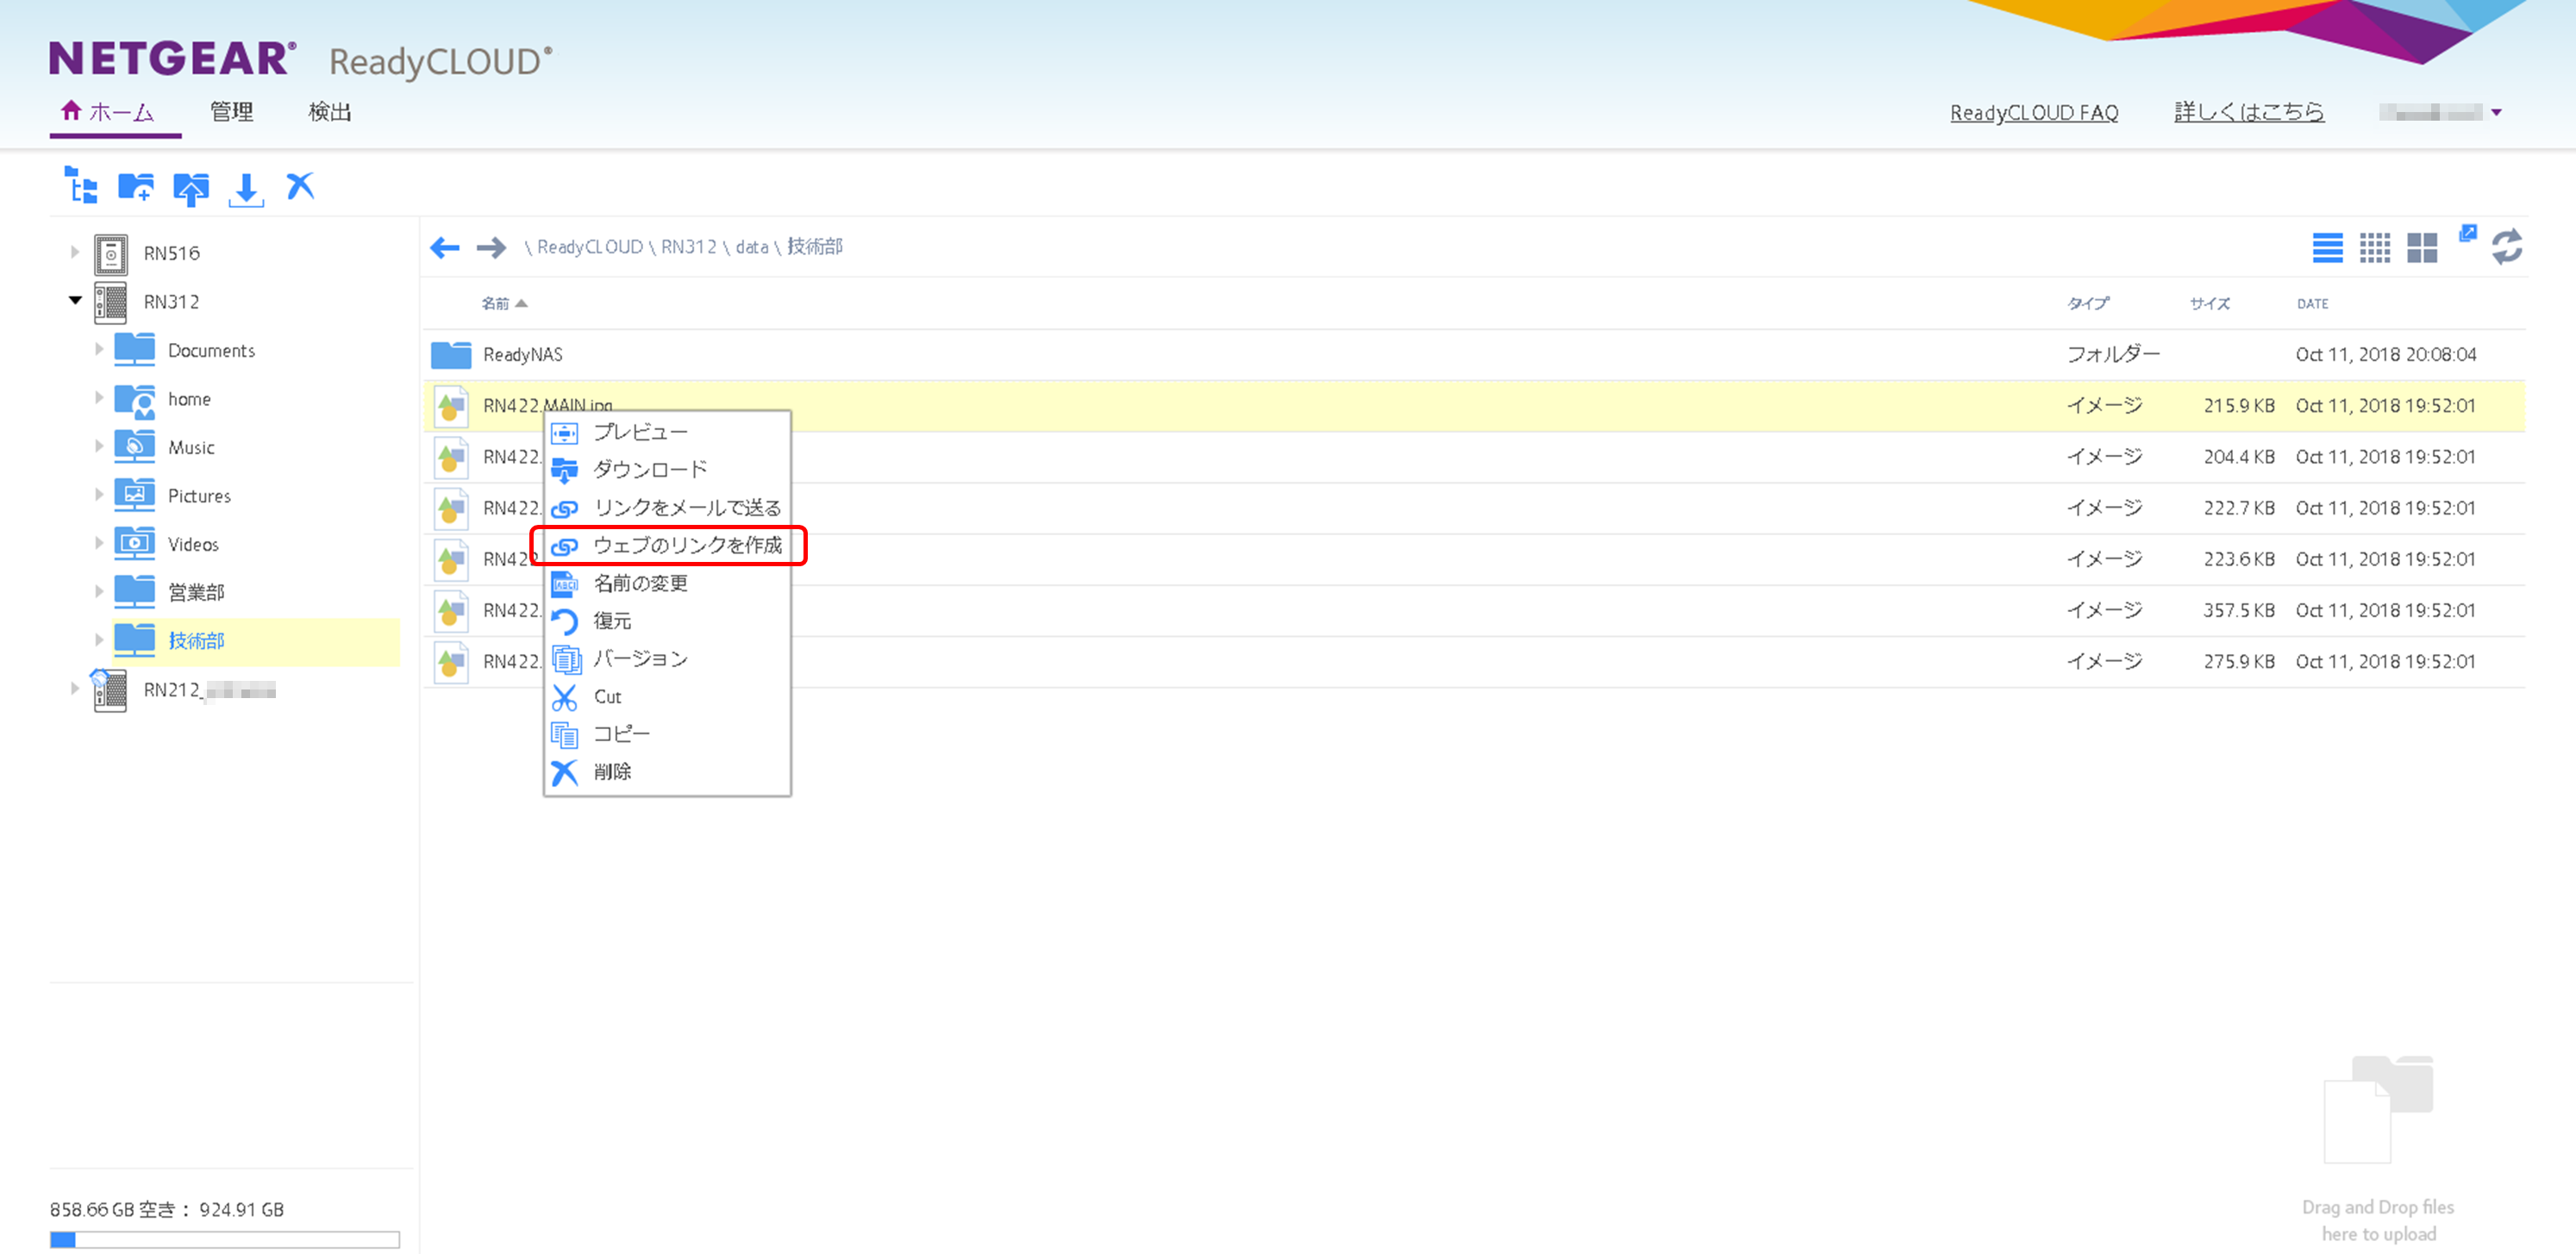Viewport: 2576px width, 1254px height.
Task: Click the pop-out window icon
Action: tap(2468, 233)
